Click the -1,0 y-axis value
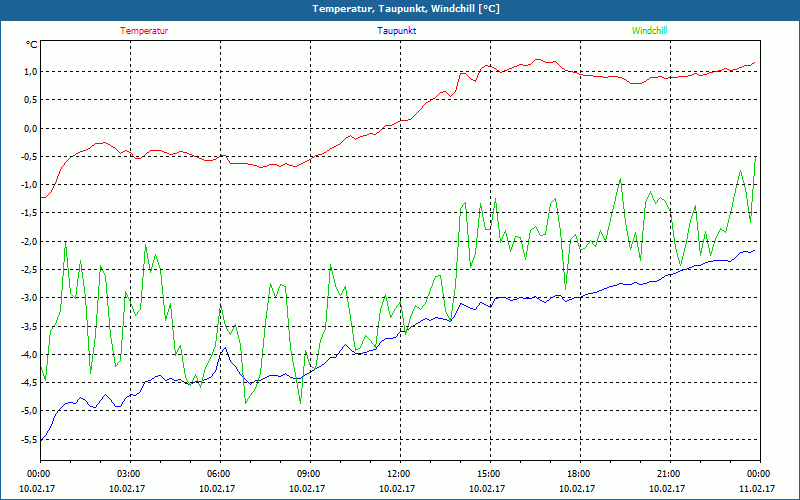Screen dimensions: 800x500 [30, 185]
